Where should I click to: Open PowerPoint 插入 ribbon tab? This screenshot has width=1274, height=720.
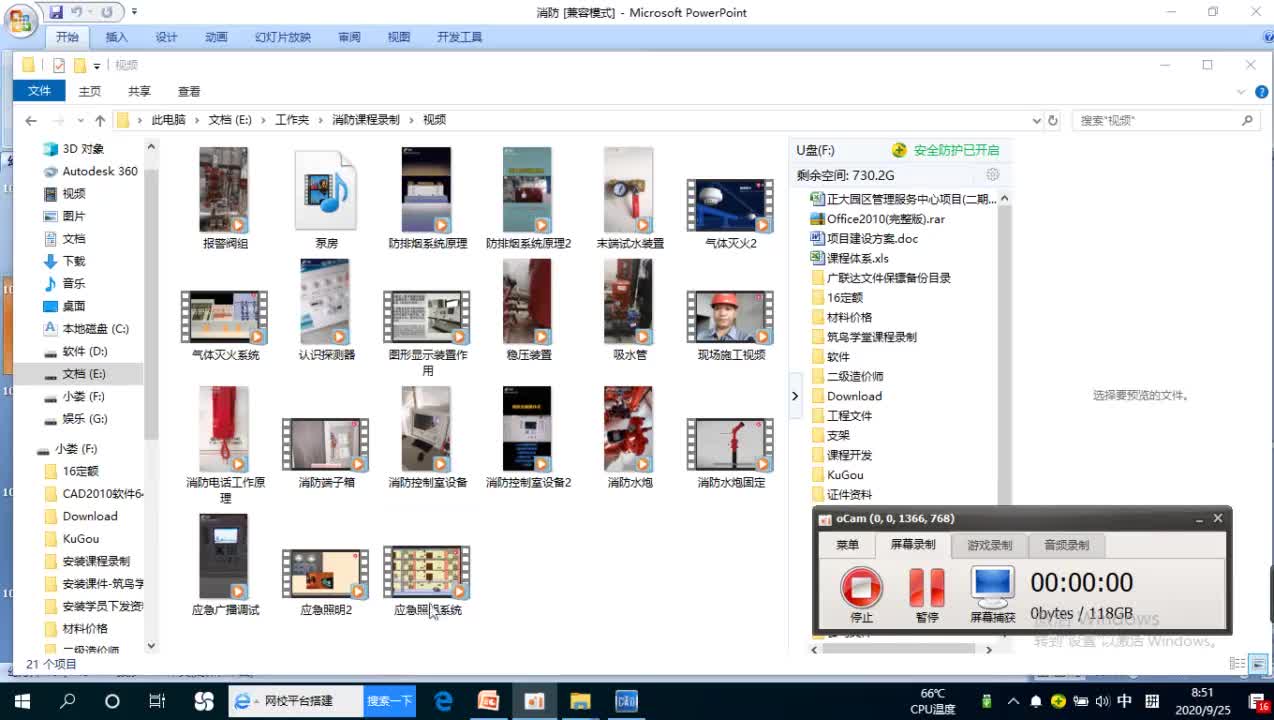tap(117, 37)
